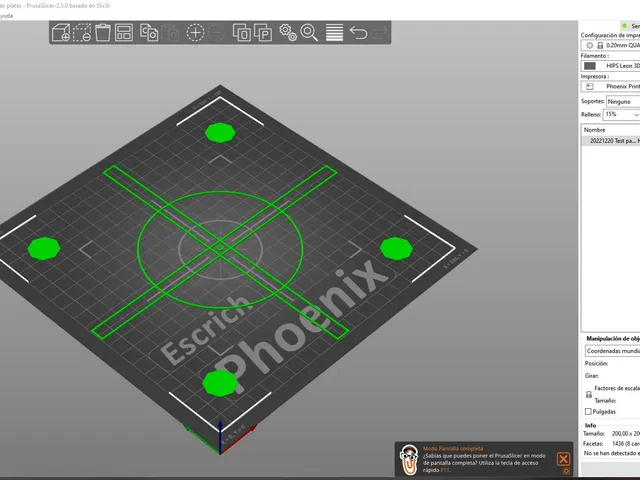The width and height of the screenshot is (640, 480).
Task: Click the Search magnifier icon
Action: pos(309,33)
